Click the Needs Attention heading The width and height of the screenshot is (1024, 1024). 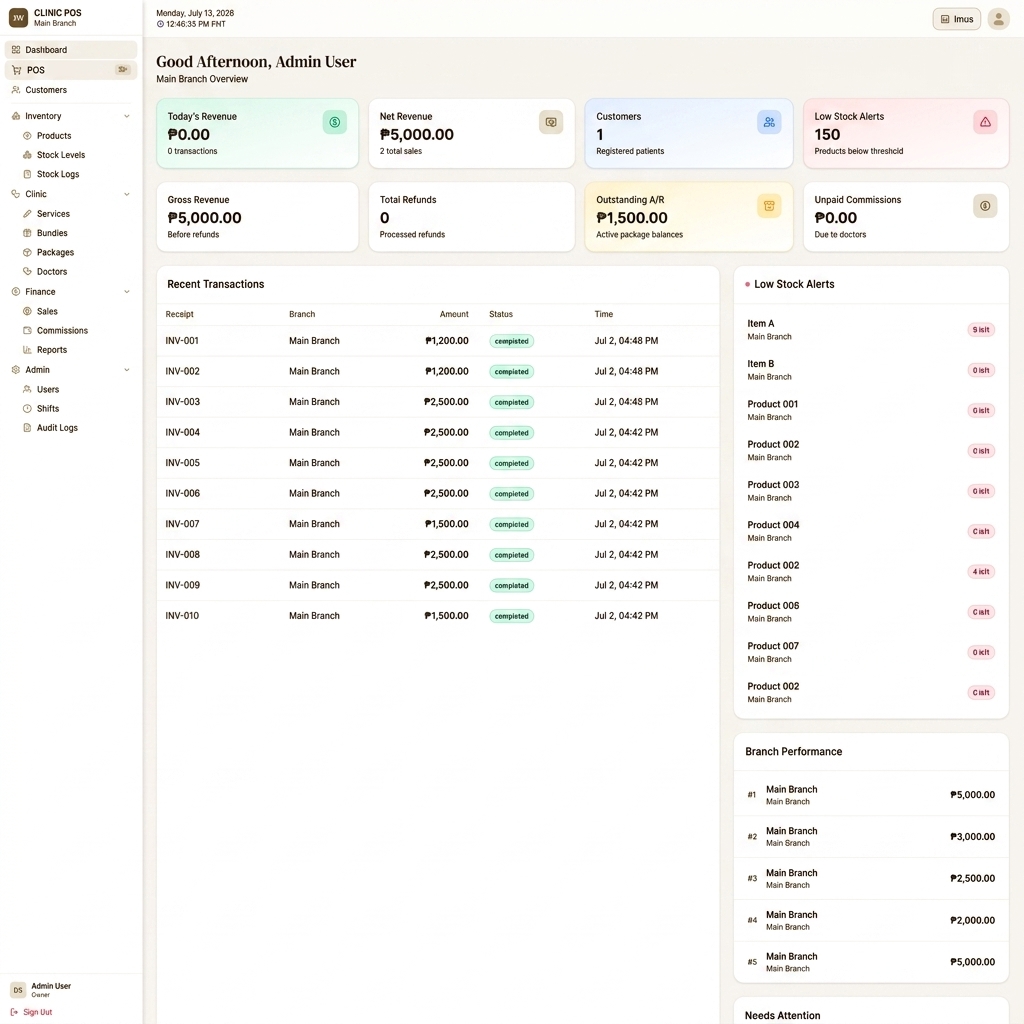click(782, 1016)
